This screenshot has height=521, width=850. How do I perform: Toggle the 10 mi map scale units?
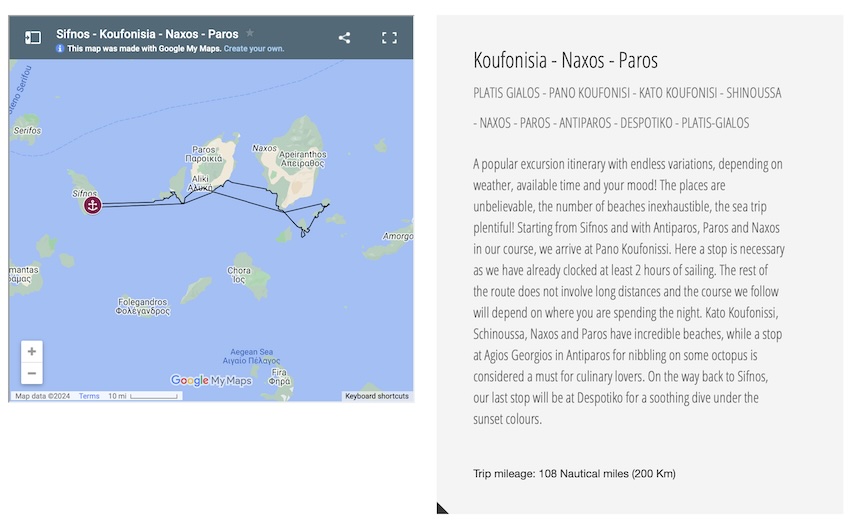(x=143, y=396)
